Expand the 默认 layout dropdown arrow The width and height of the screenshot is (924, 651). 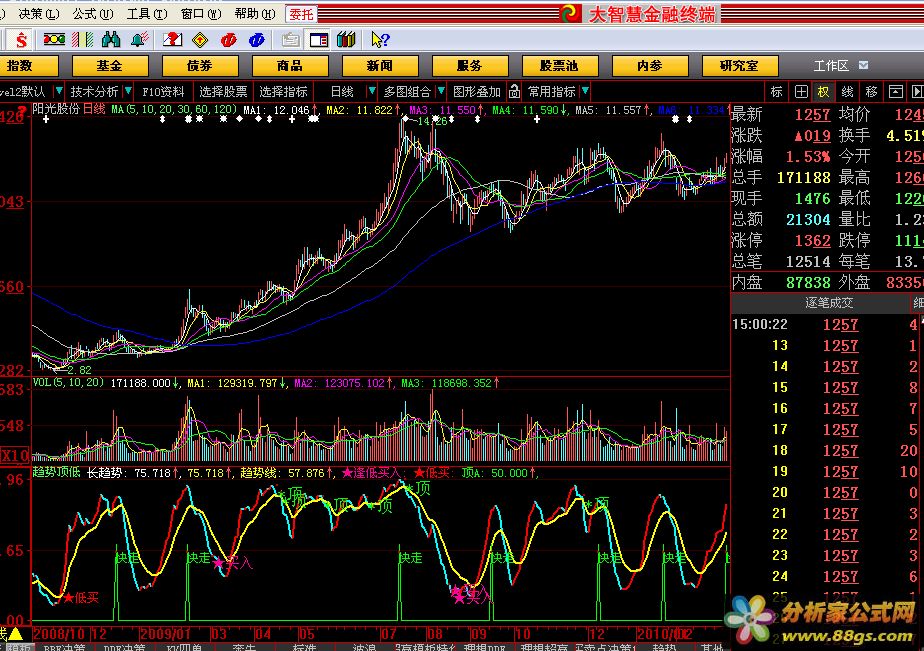click(x=58, y=91)
